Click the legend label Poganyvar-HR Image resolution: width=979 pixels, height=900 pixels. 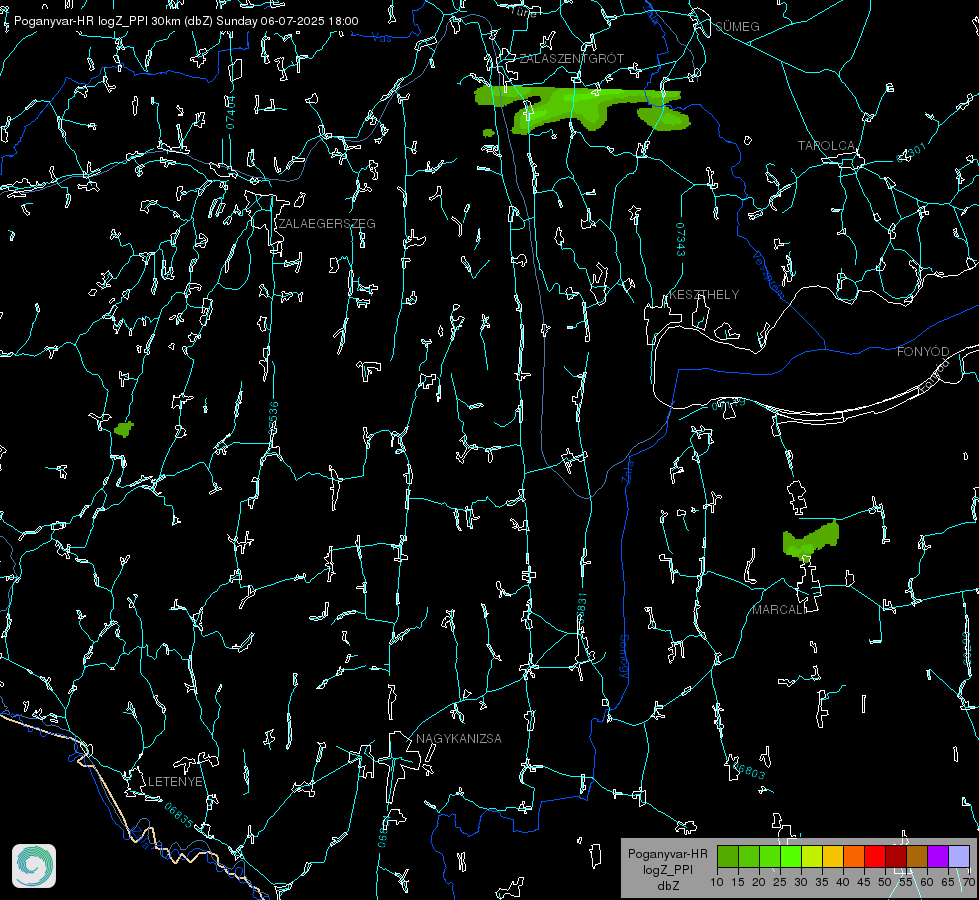[667, 854]
